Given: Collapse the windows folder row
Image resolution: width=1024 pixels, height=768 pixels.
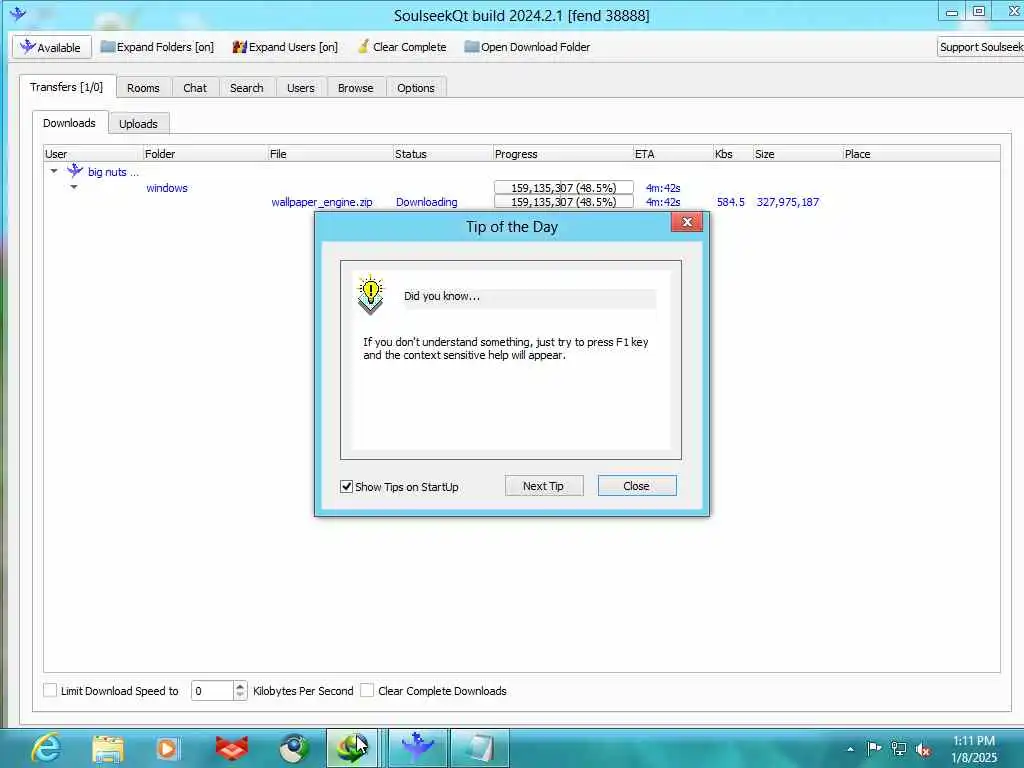Looking at the screenshot, I should [74, 187].
